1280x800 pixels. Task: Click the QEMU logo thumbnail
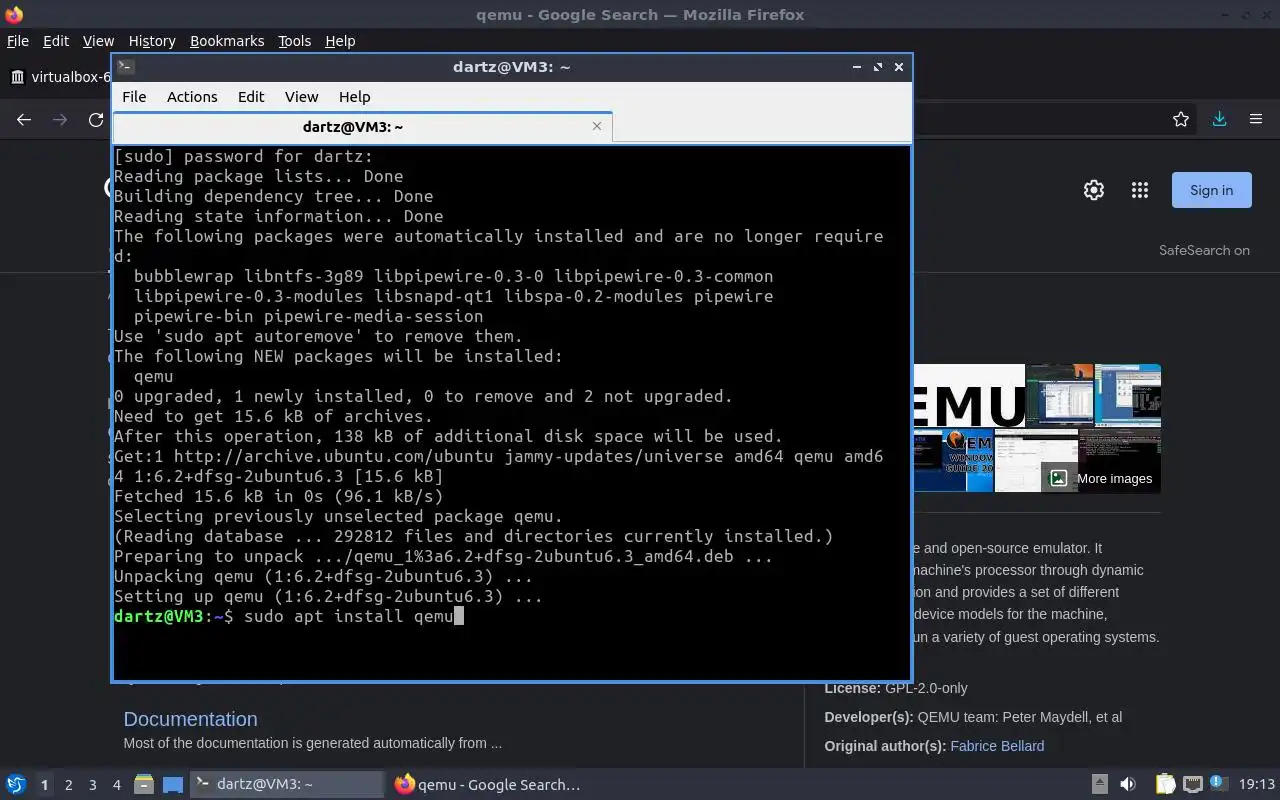click(x=969, y=396)
